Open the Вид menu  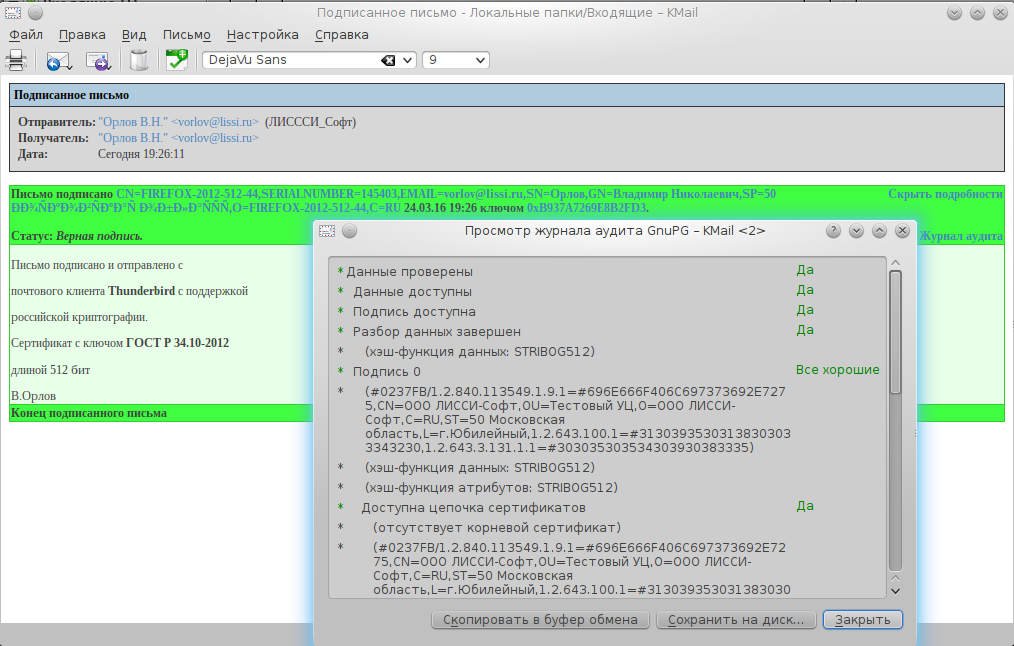pos(134,35)
